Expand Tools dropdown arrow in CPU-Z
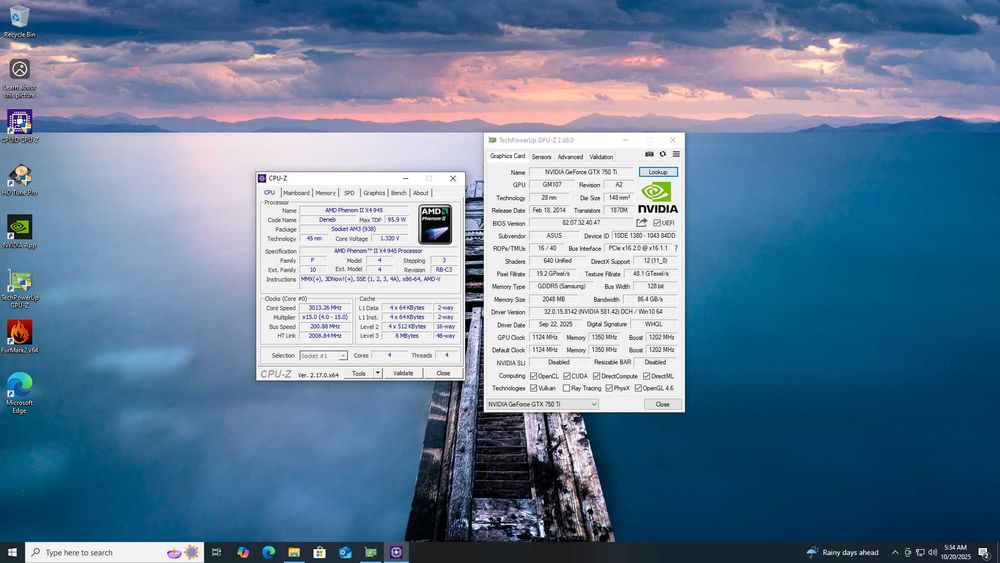Viewport: 1000px width, 563px height. (378, 373)
